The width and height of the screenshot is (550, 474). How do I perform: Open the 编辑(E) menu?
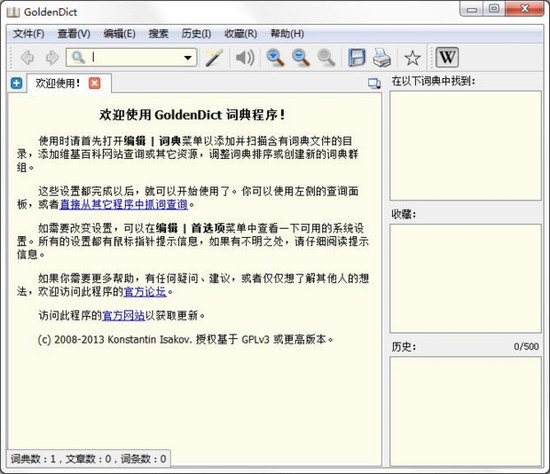119,34
